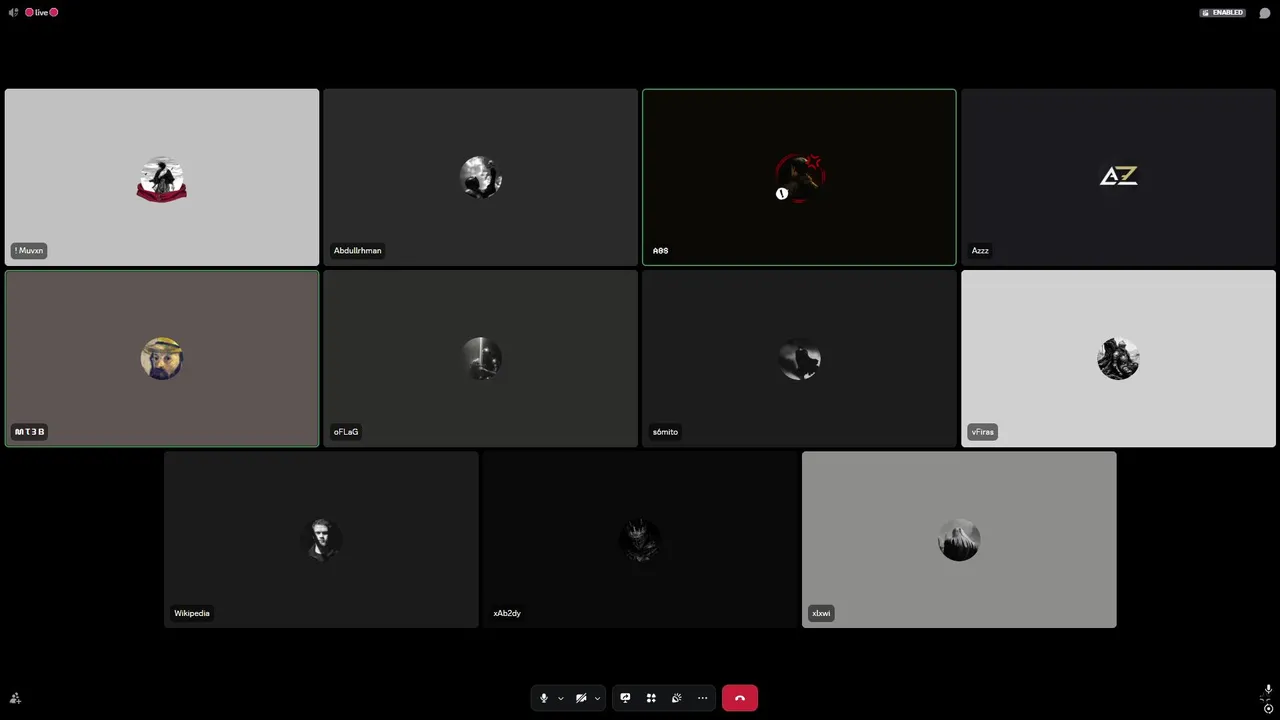The width and height of the screenshot is (1280, 720).
Task: Click the oFLaG name label
Action: pyautogui.click(x=346, y=432)
